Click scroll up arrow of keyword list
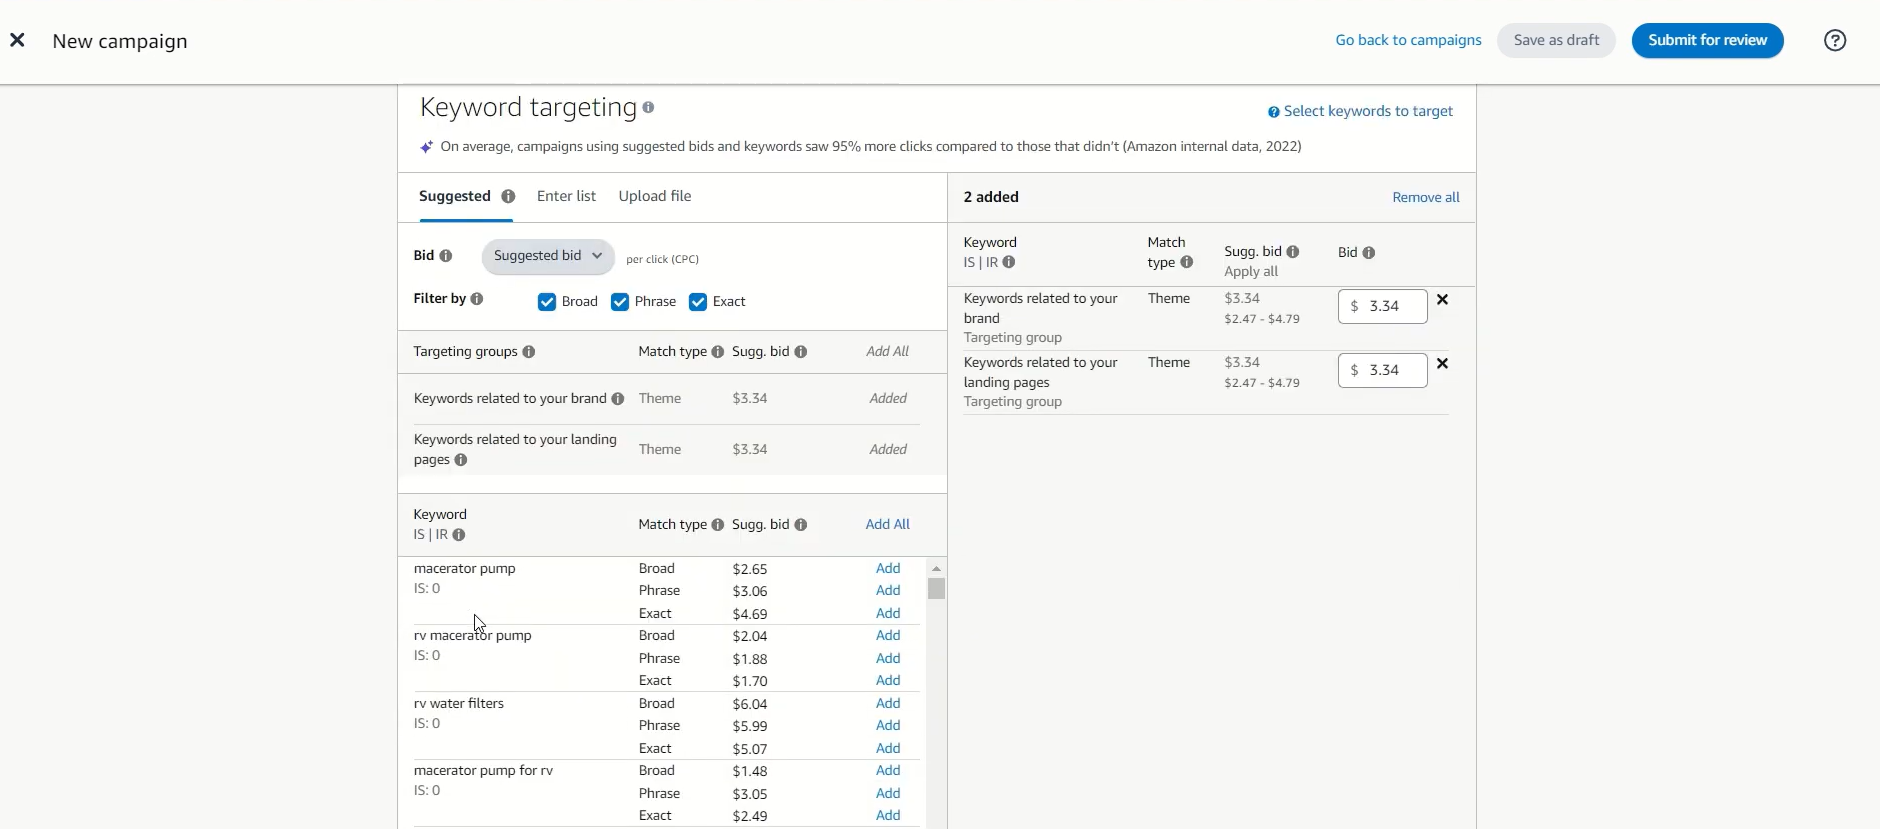Viewport: 1880px width, 829px height. coord(936,568)
